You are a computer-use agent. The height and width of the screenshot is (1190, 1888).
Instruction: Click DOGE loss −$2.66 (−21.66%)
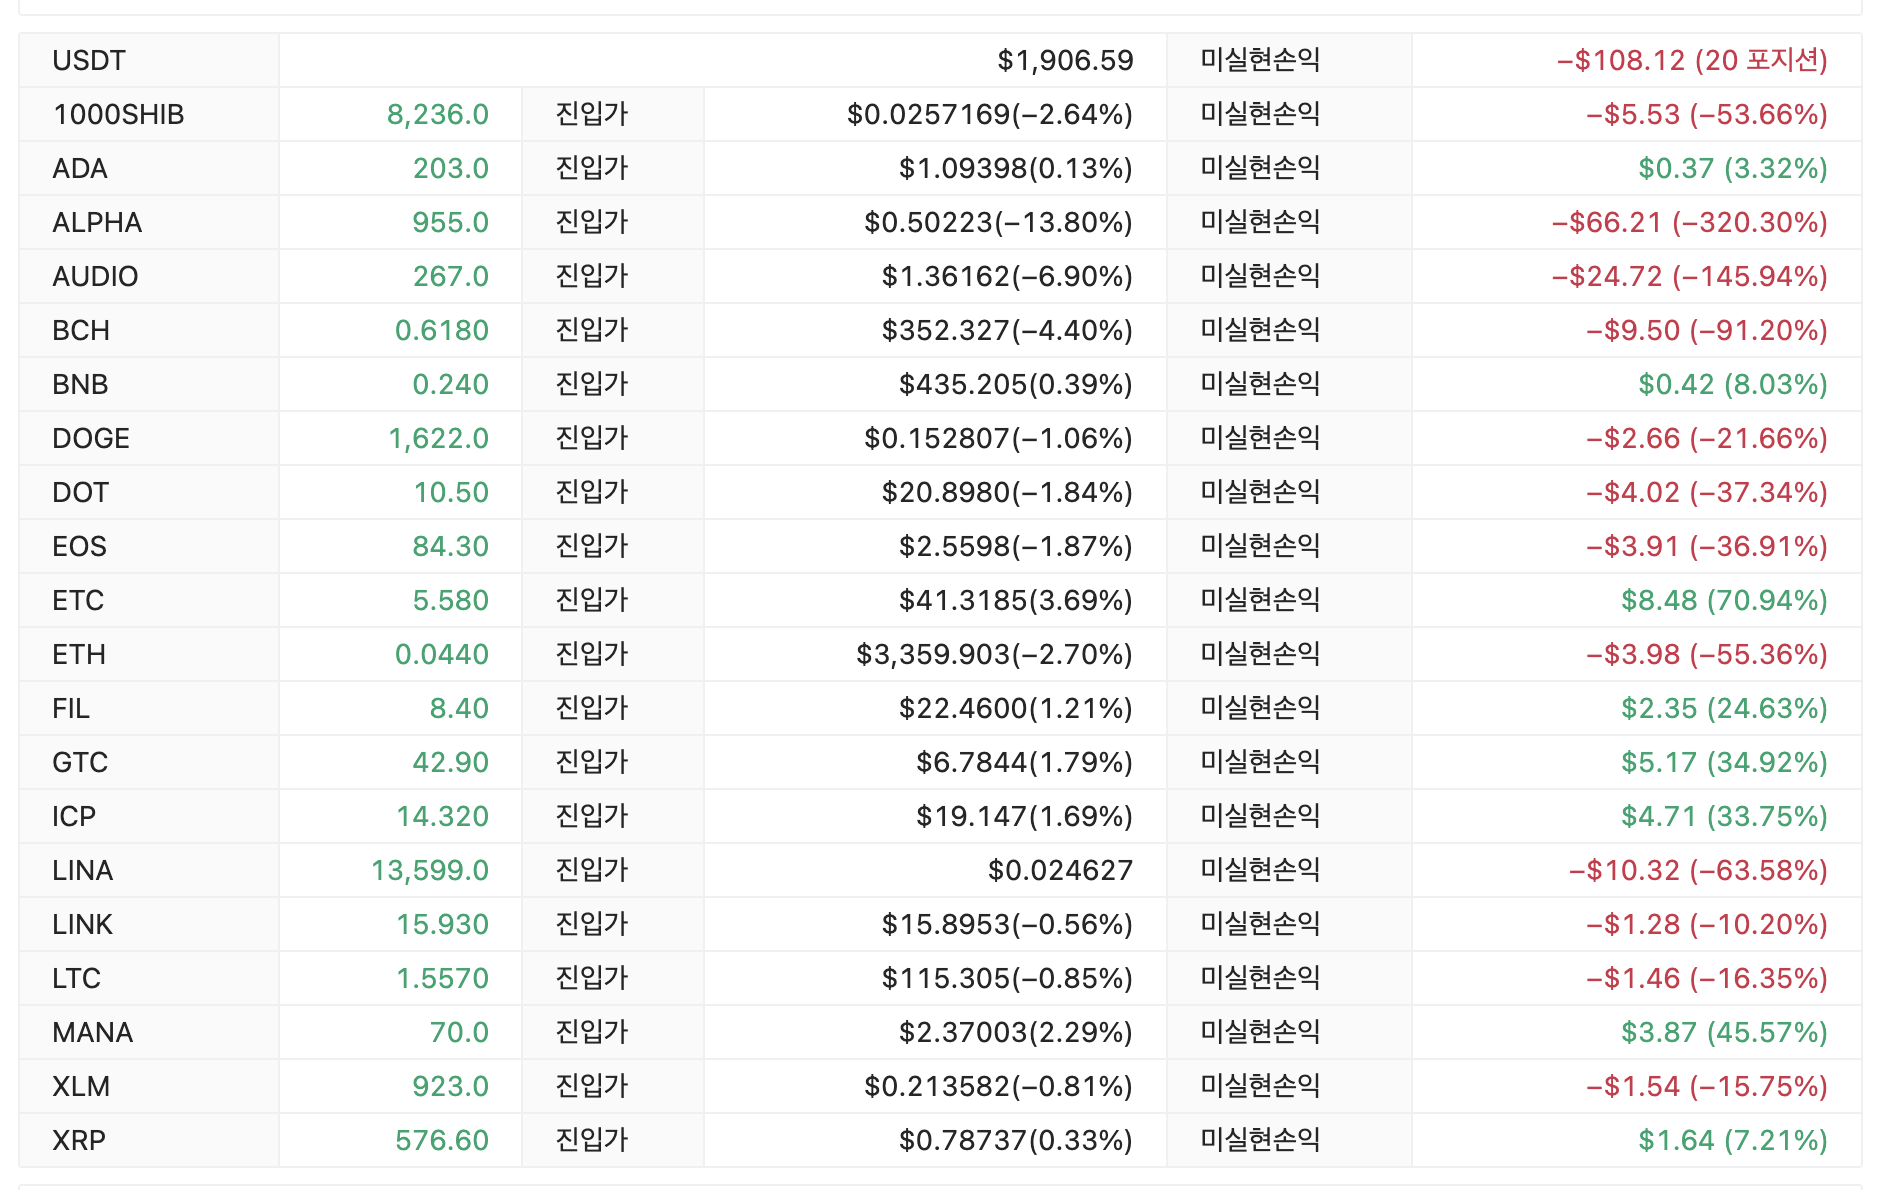coord(1707,439)
